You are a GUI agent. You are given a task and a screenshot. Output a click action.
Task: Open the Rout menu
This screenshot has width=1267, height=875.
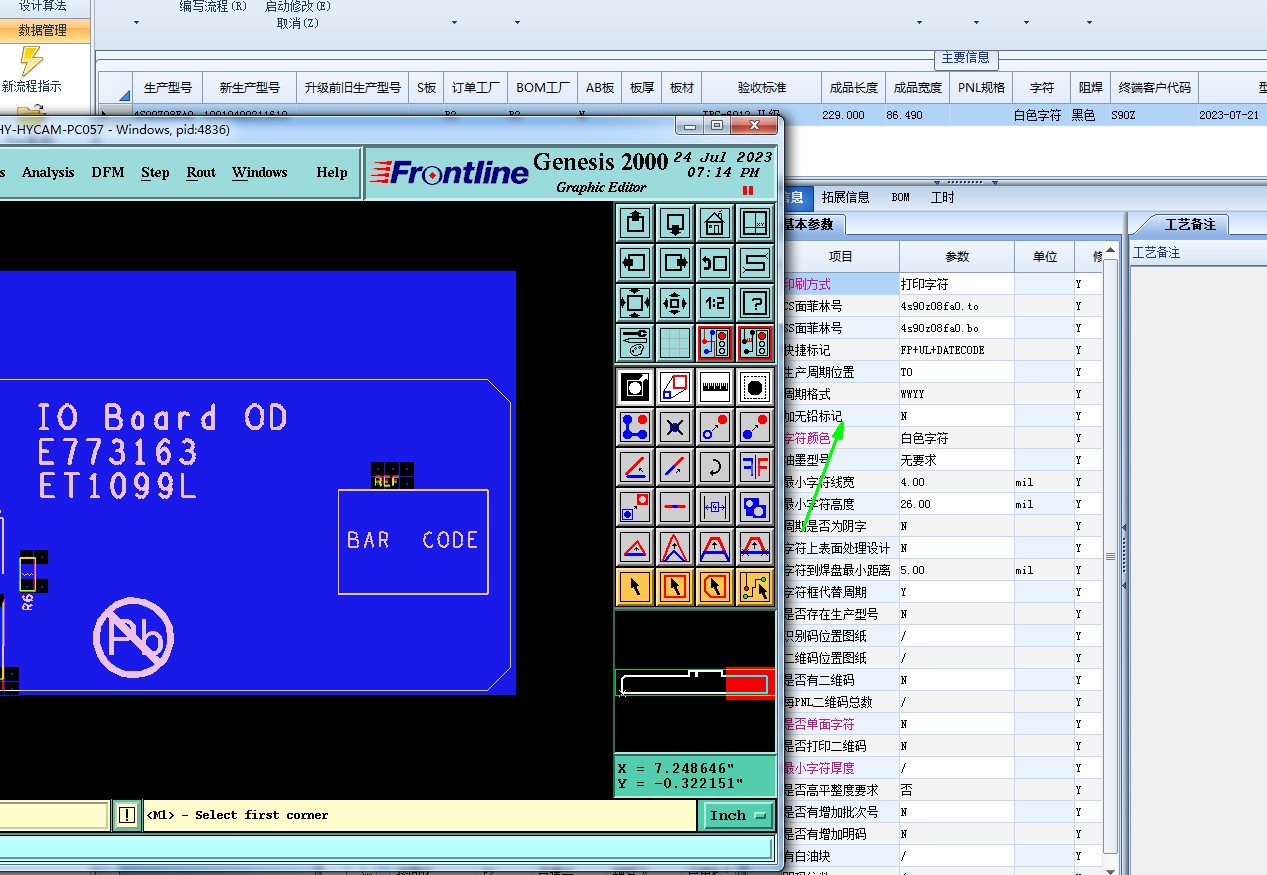pyautogui.click(x=201, y=172)
